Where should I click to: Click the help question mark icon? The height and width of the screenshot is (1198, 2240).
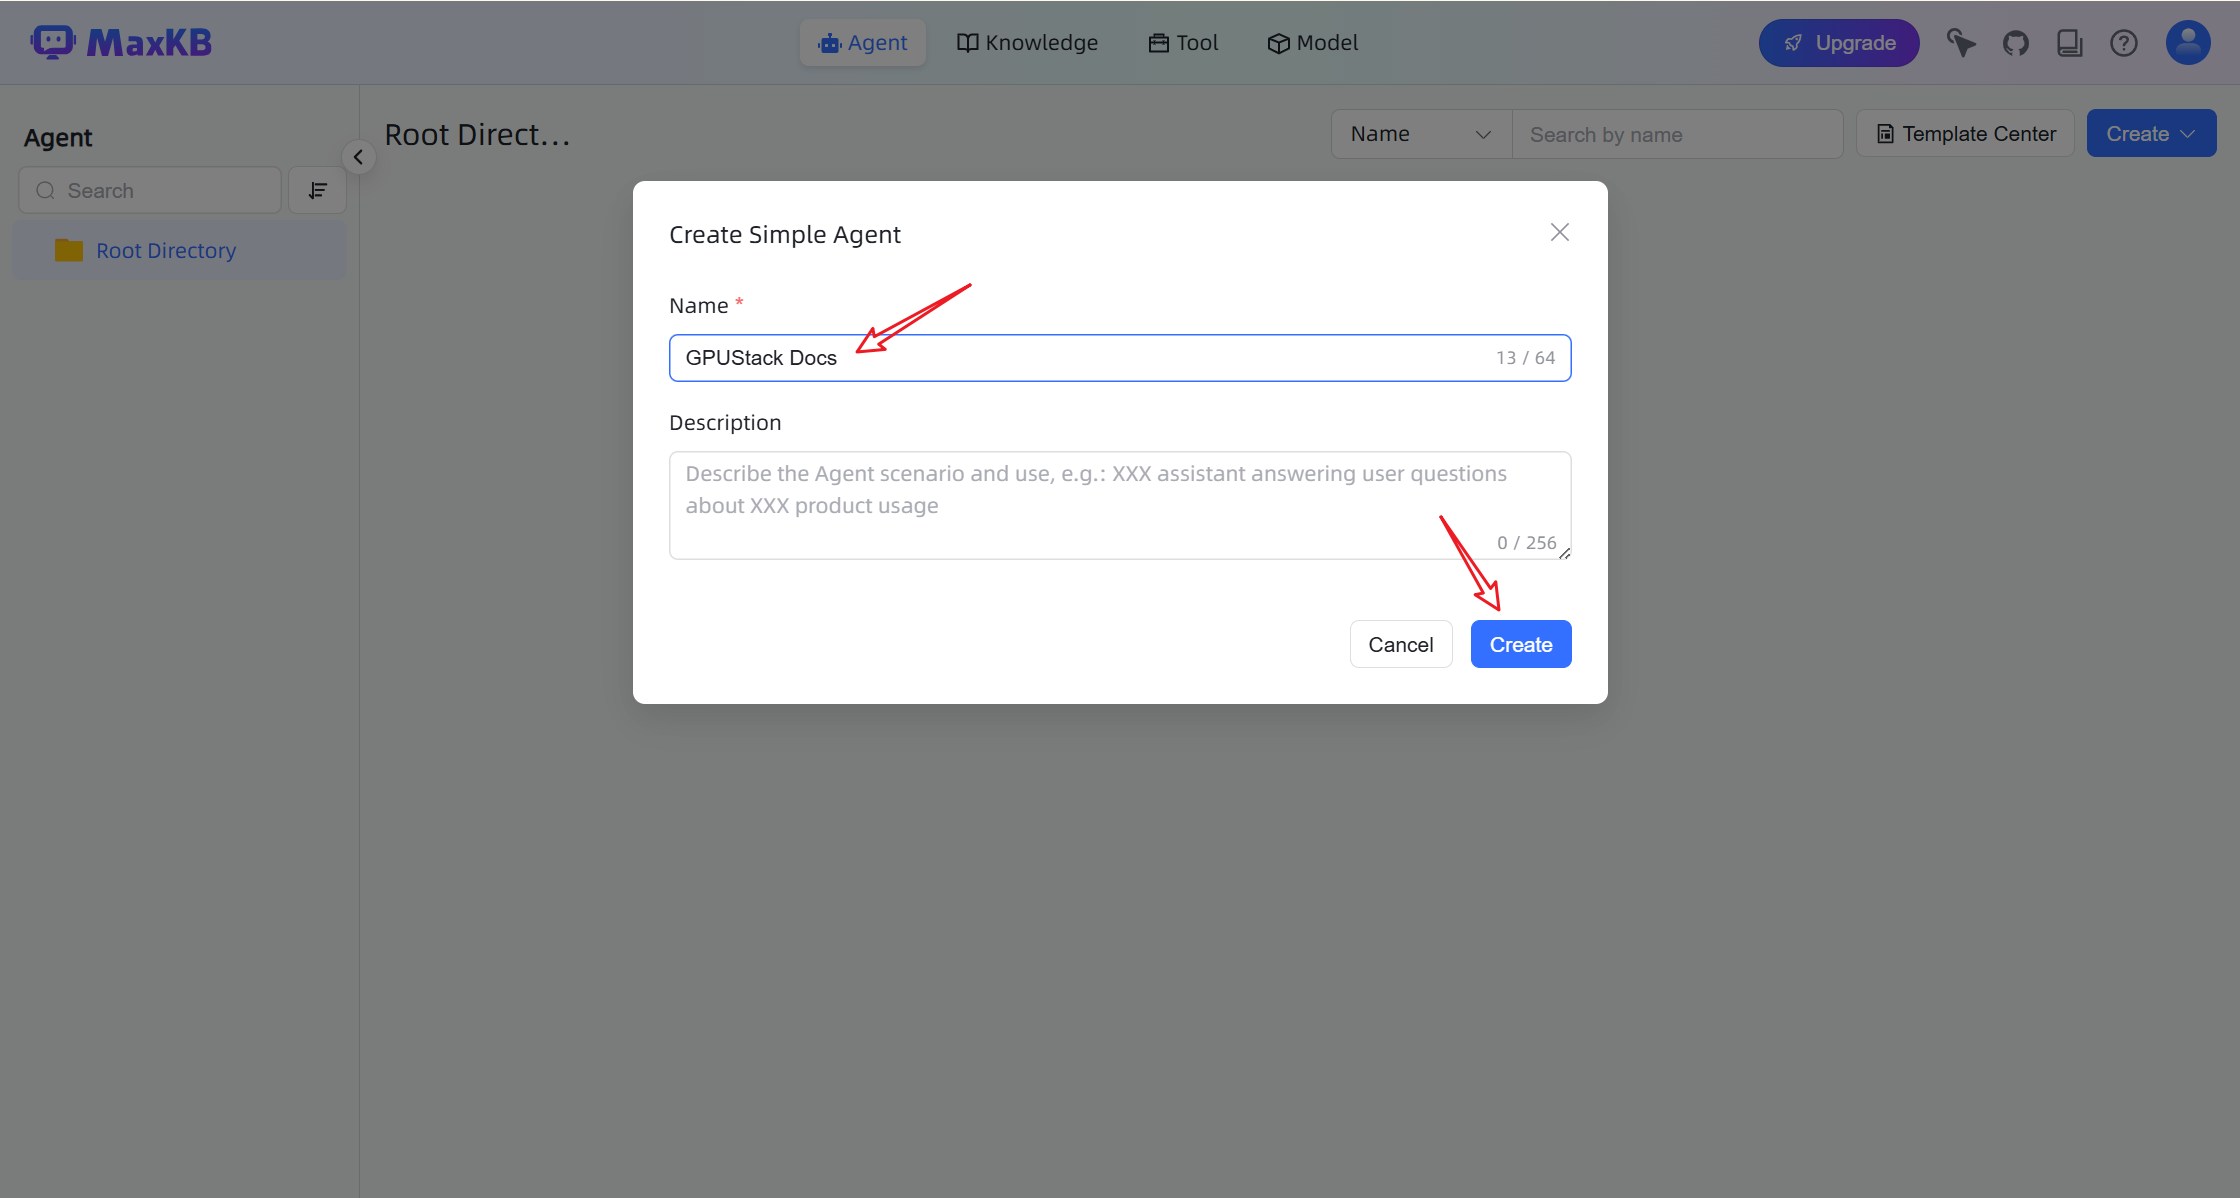[x=2123, y=43]
